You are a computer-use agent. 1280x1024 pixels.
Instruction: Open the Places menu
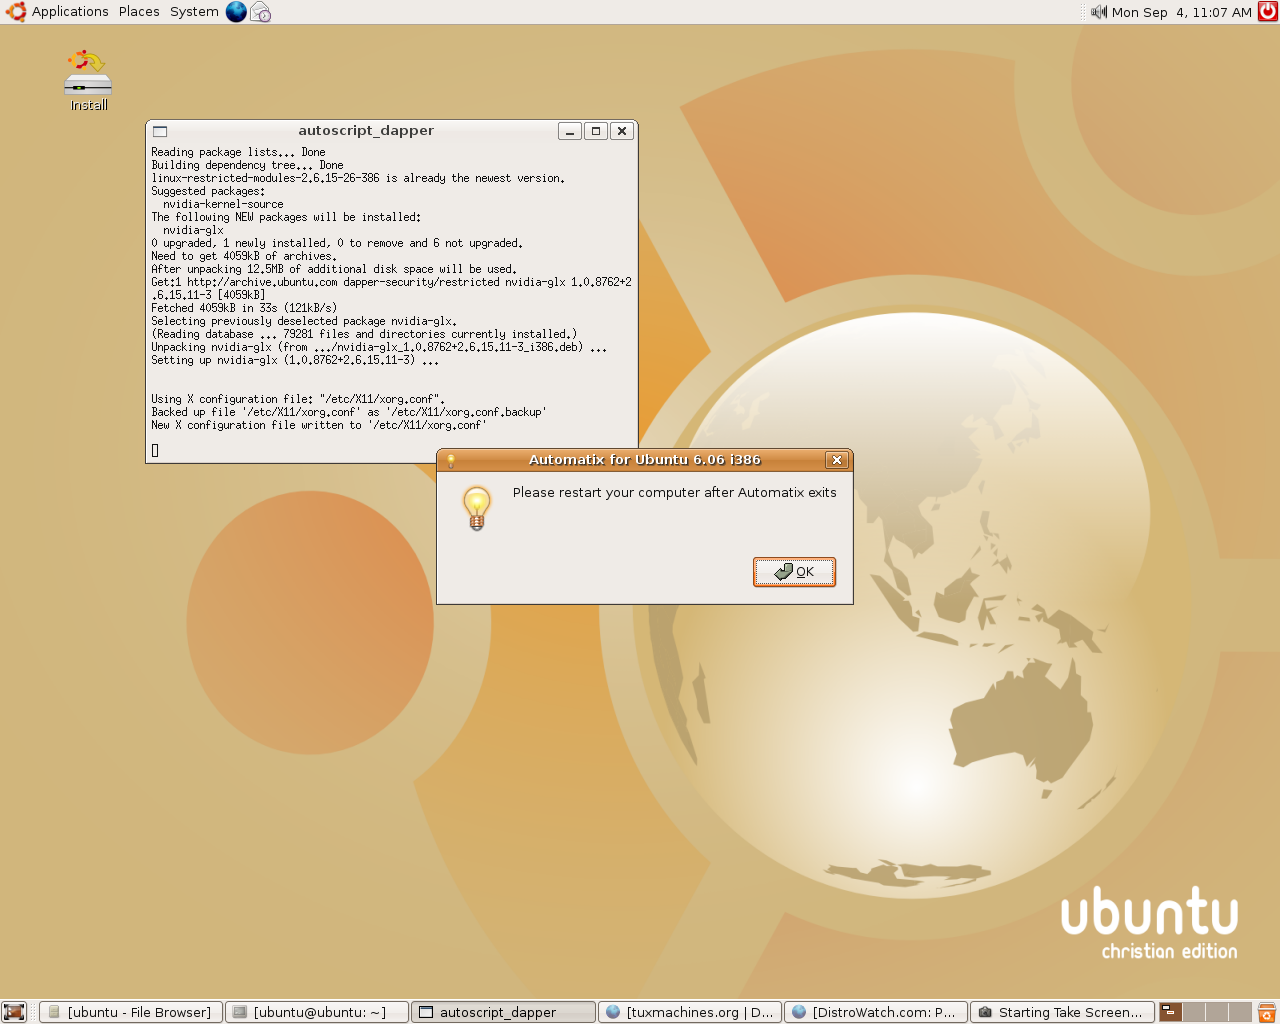click(x=139, y=12)
